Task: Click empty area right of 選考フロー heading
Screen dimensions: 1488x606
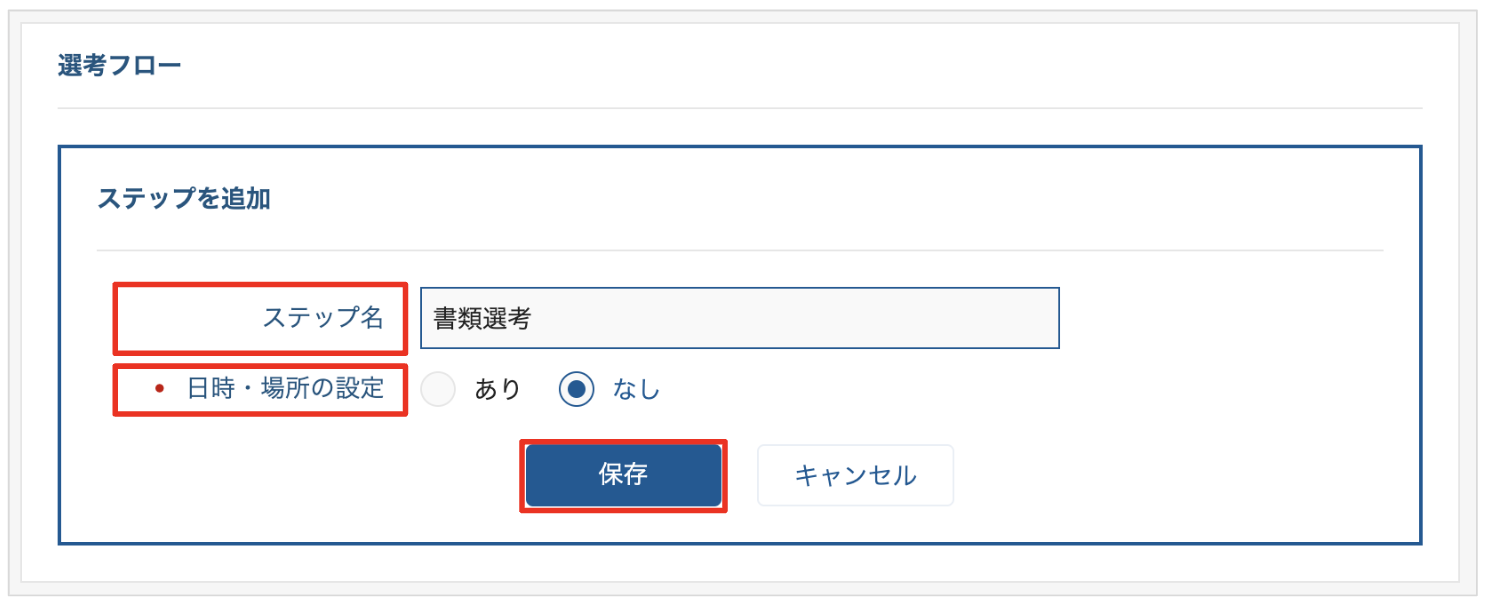Action: click(800, 67)
